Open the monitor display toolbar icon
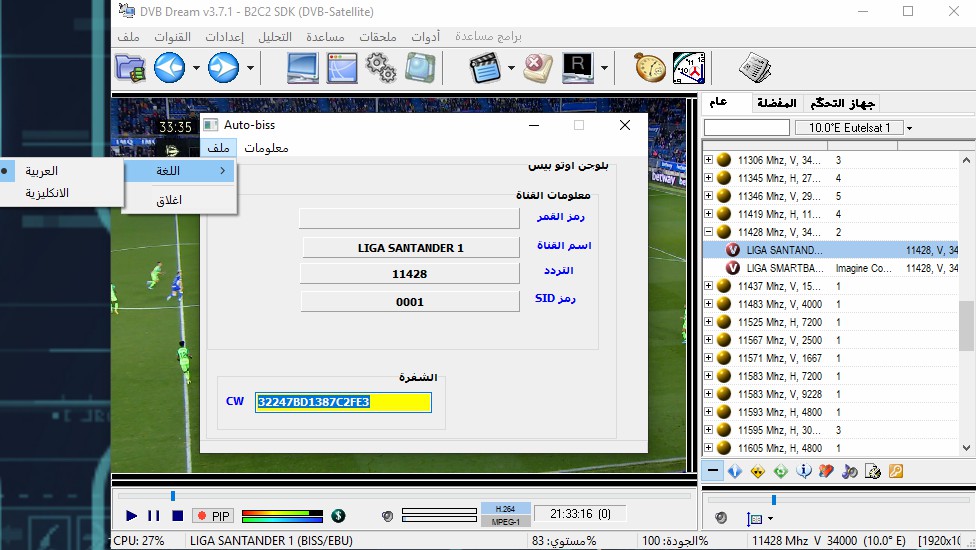Image resolution: width=976 pixels, height=550 pixels. point(303,68)
